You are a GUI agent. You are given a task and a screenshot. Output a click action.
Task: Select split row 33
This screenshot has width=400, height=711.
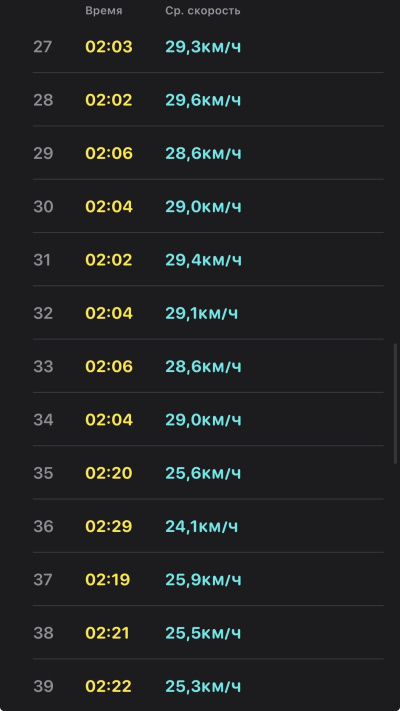pyautogui.click(x=208, y=366)
